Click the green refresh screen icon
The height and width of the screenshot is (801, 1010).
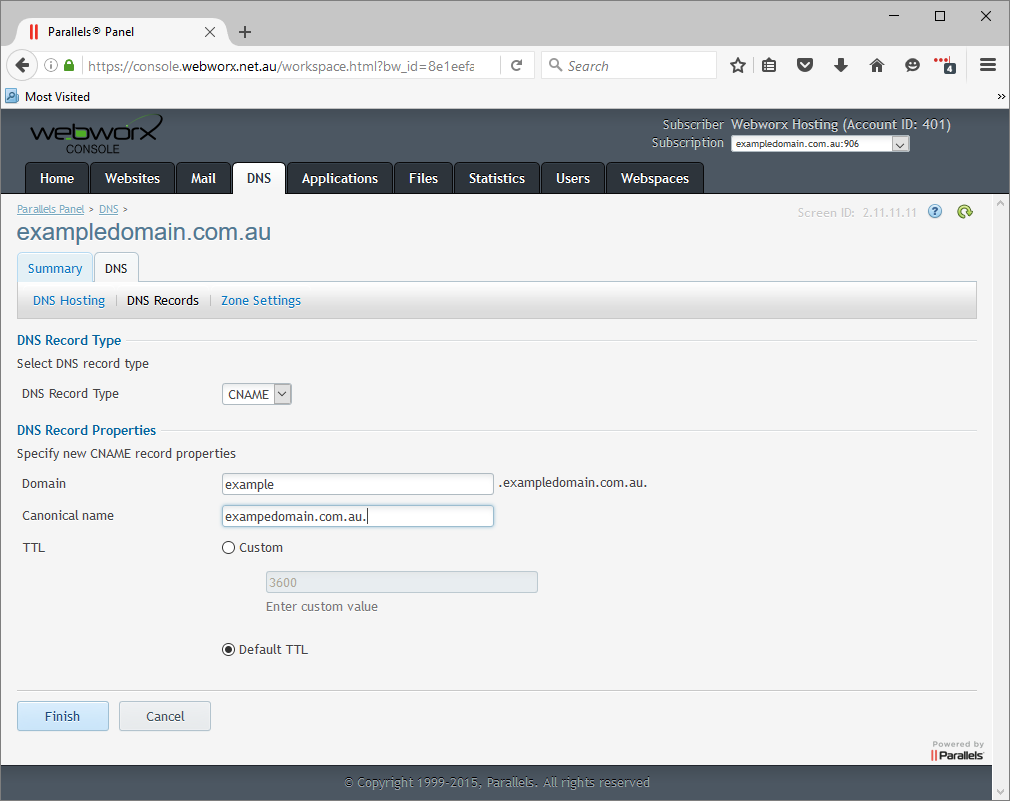point(965,211)
